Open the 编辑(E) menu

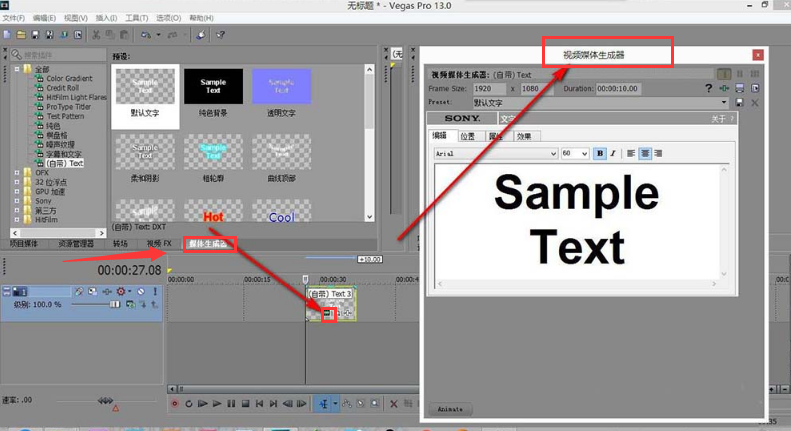click(x=44, y=18)
